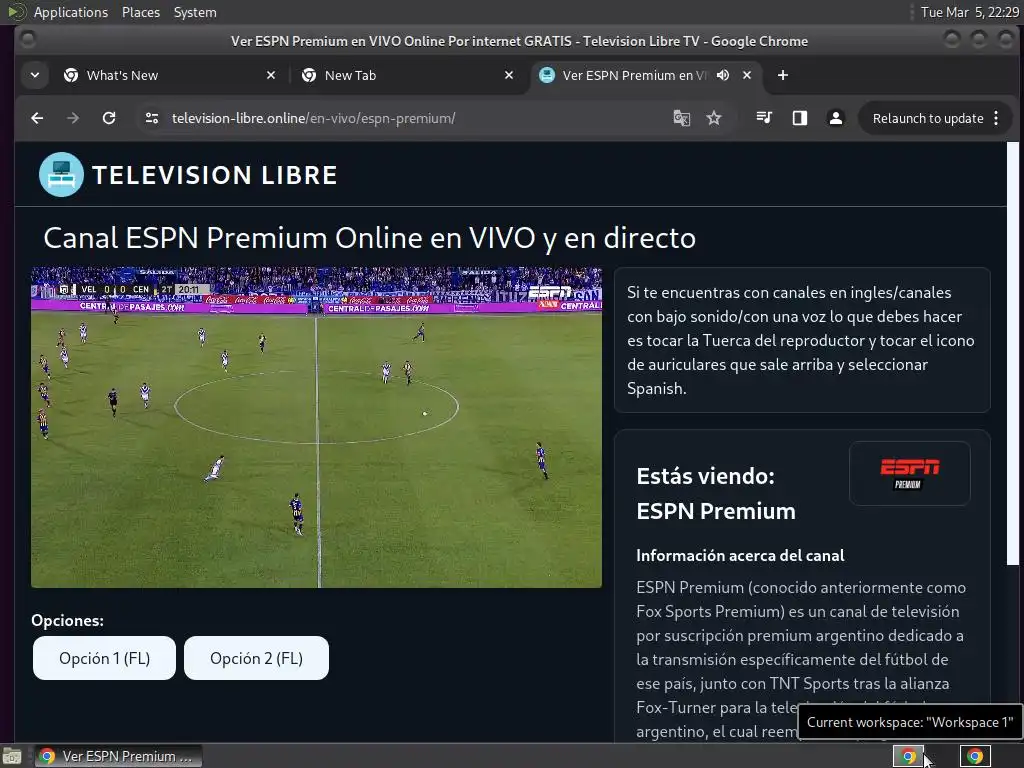Click the live soccer video player
This screenshot has height=768, width=1024.
point(316,427)
